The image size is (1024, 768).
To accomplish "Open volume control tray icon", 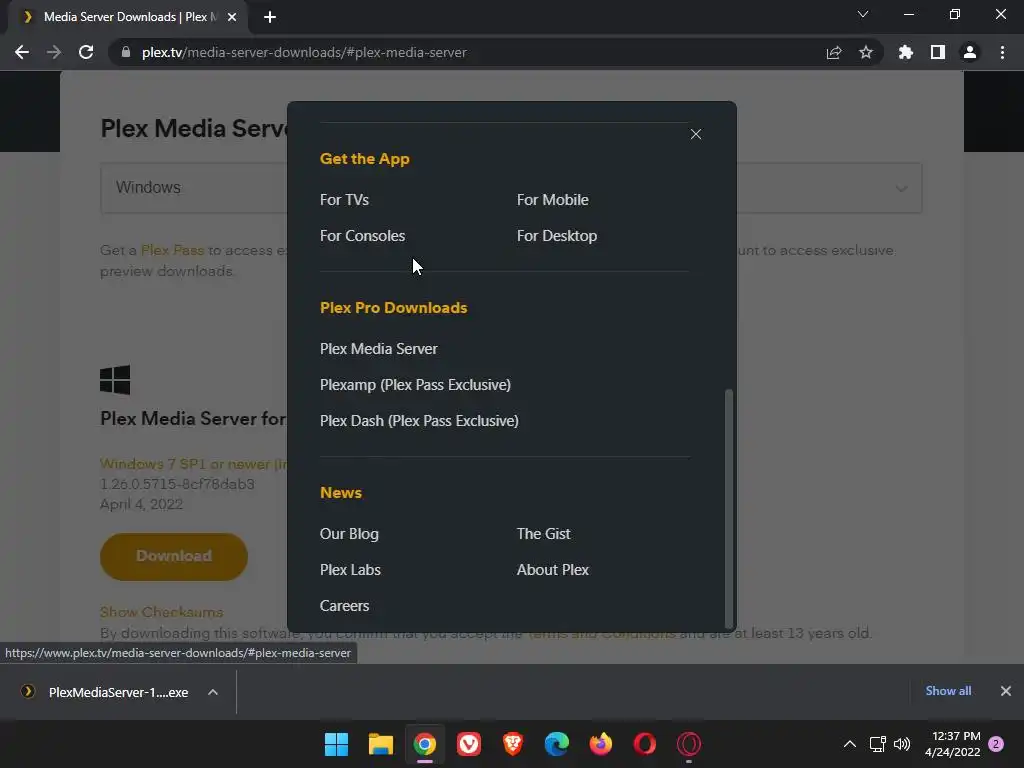I will pyautogui.click(x=902, y=744).
